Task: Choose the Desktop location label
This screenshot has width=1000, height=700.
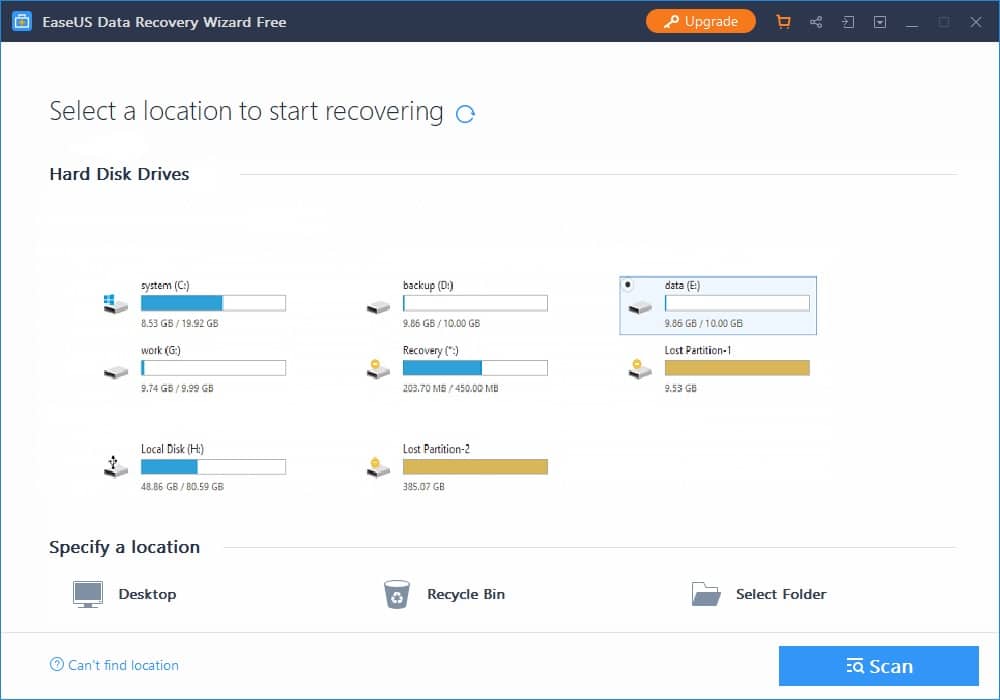Action: click(x=147, y=594)
